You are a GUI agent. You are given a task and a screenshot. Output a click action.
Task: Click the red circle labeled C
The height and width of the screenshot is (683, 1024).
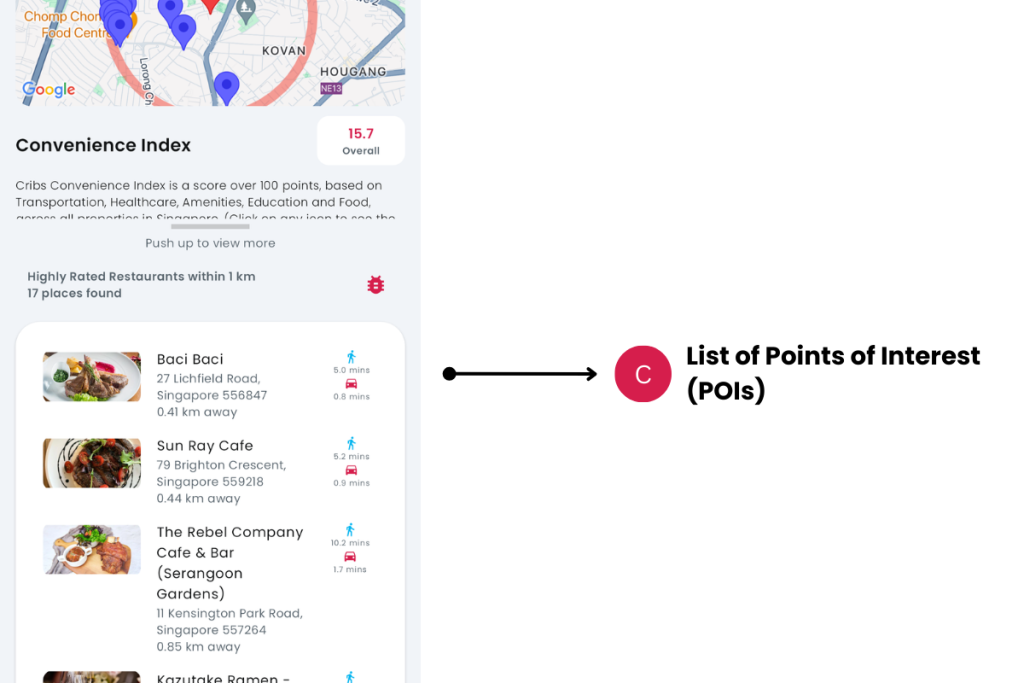643,374
